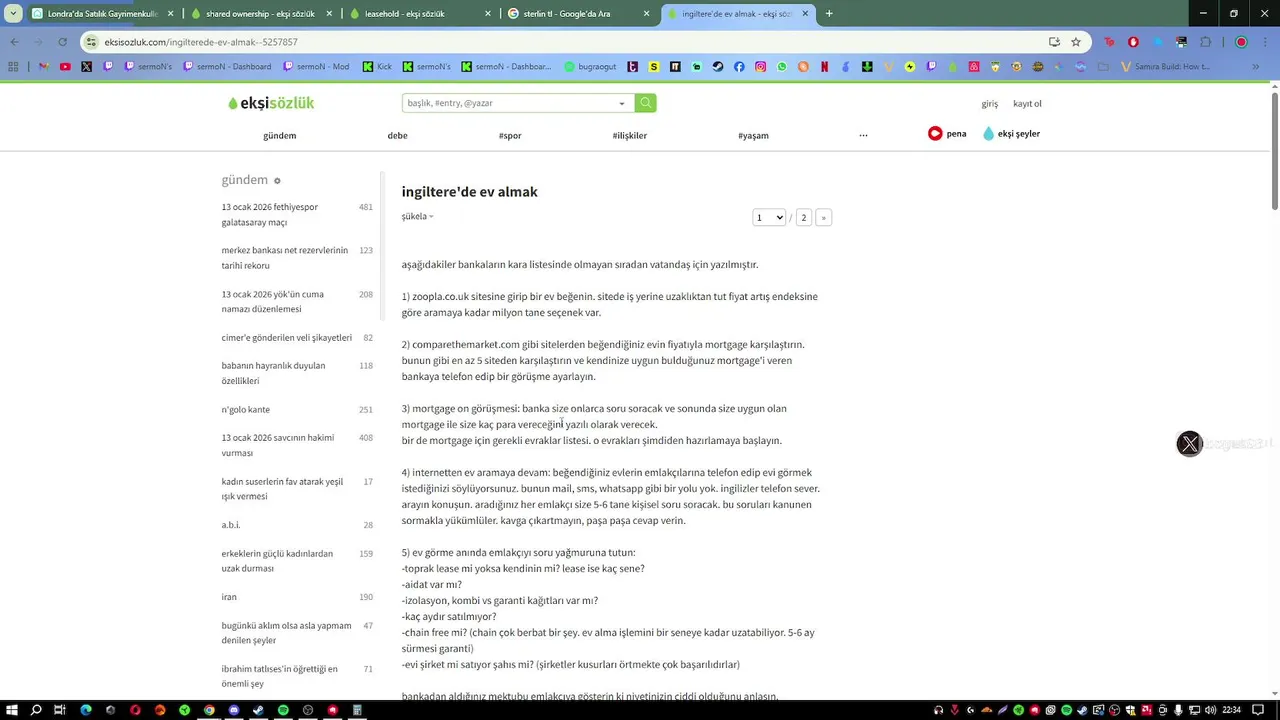Switch to the sterlin tl Google tab

coord(579,14)
